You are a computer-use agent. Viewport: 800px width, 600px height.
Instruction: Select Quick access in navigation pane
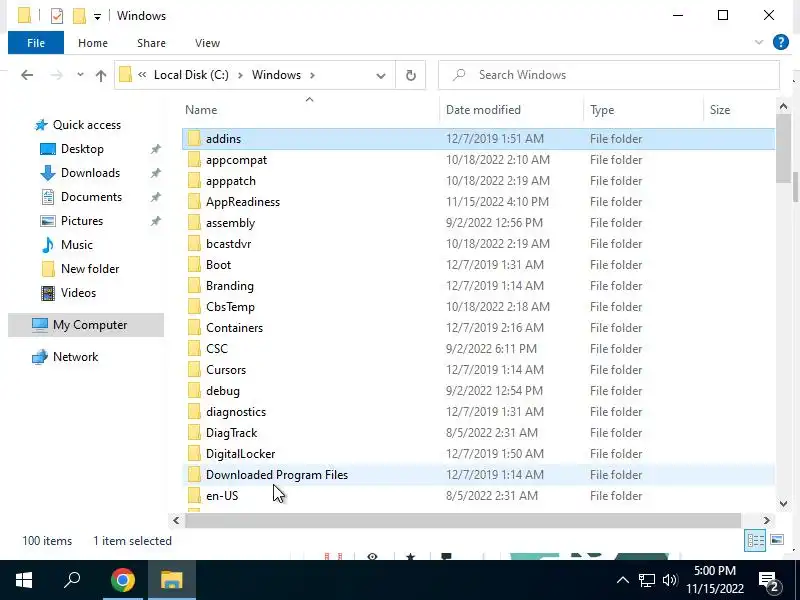pyautogui.click(x=87, y=125)
